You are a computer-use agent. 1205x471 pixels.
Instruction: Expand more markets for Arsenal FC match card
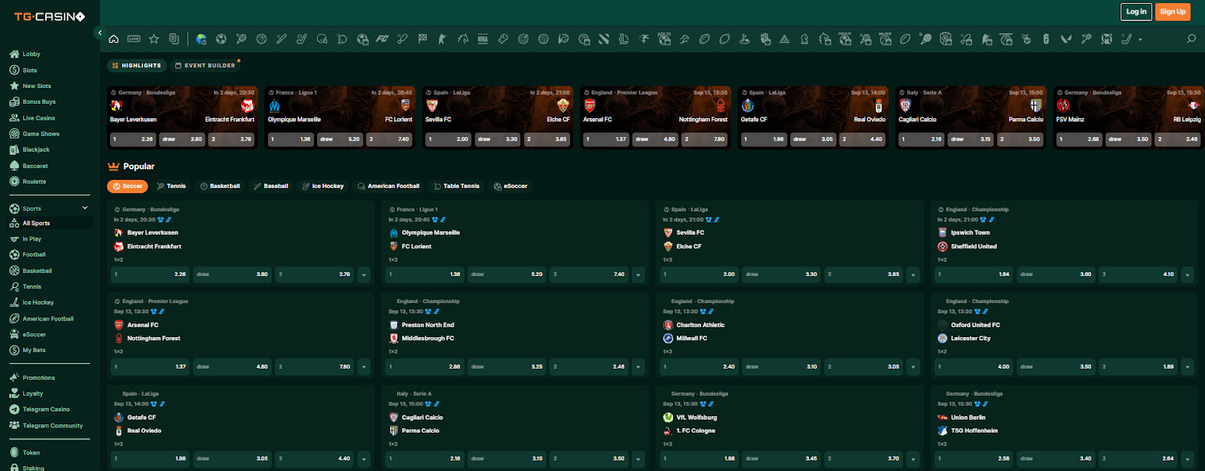pyautogui.click(x=363, y=367)
